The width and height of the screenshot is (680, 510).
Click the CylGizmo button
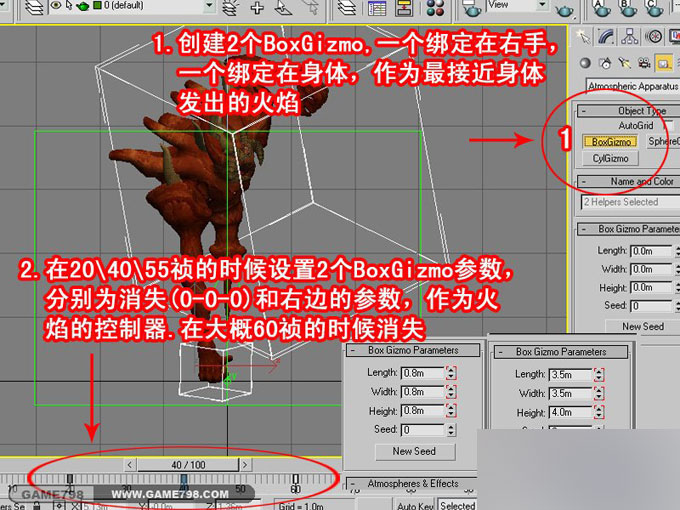coord(610,159)
